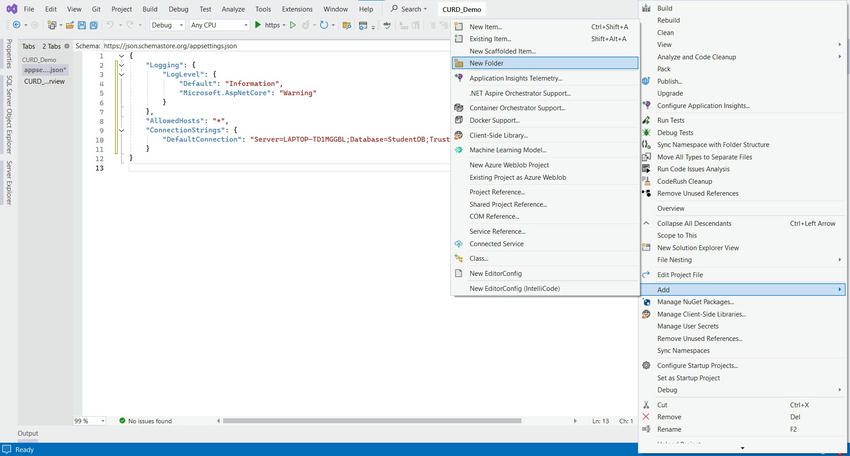Select New Folder in the Add submenu
Screen dimensions: 850x456
tap(486, 63)
